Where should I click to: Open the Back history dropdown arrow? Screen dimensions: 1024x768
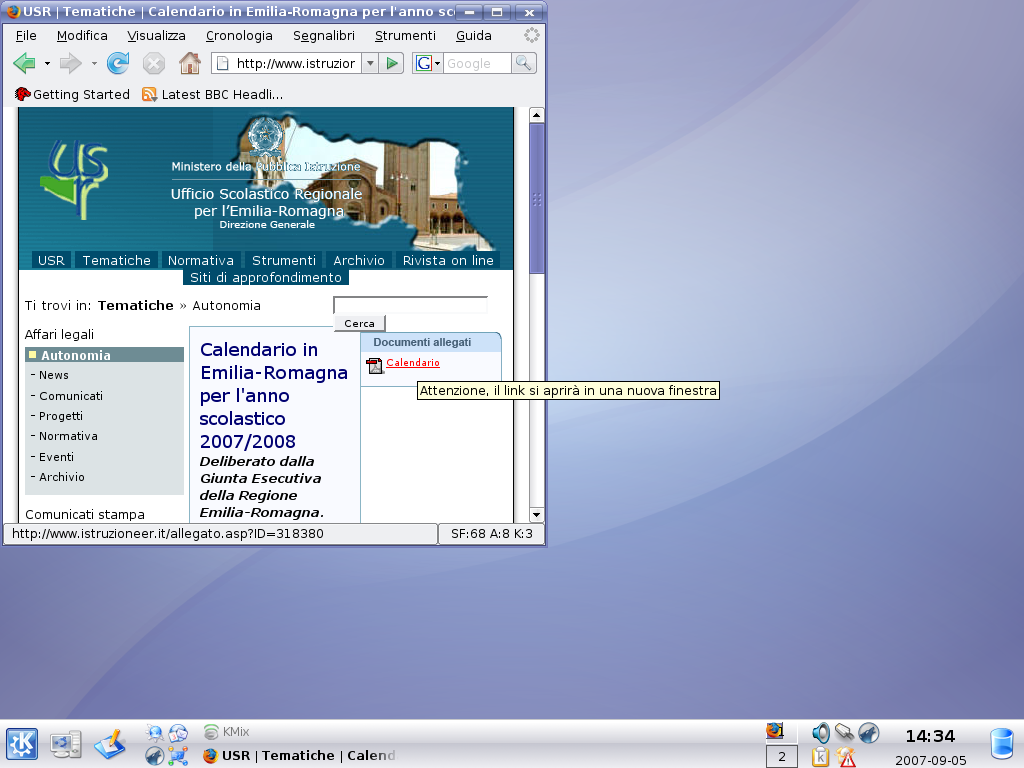(x=47, y=64)
